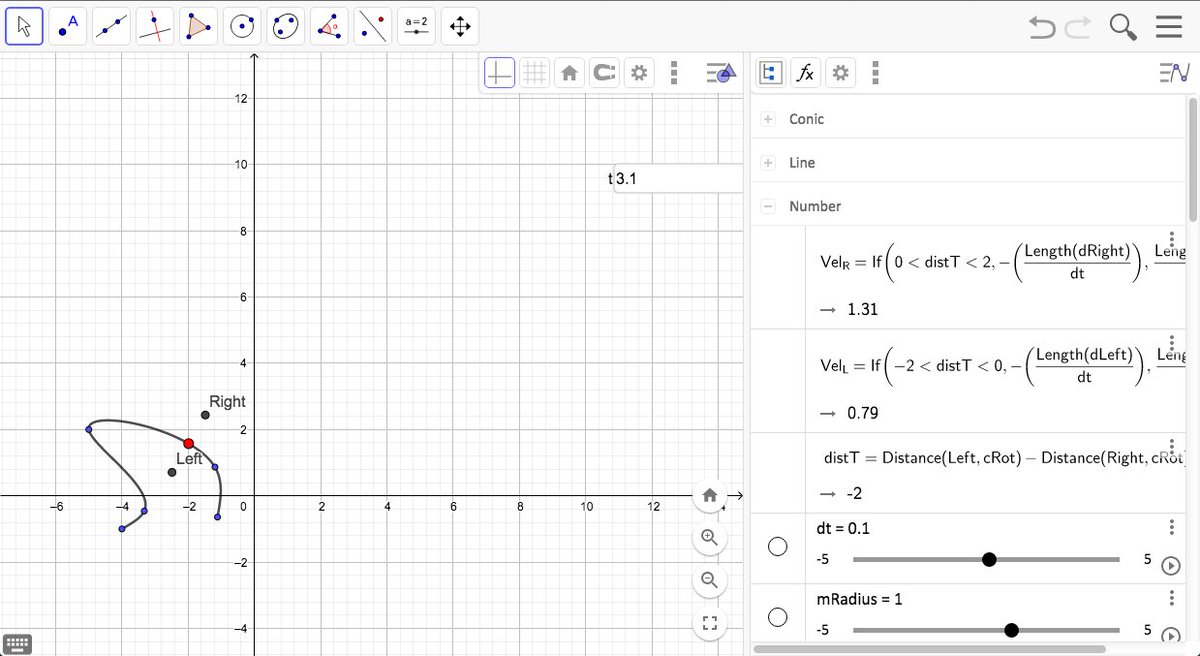Expand the Conic group
Screen dimensions: 1200x656
768,119
